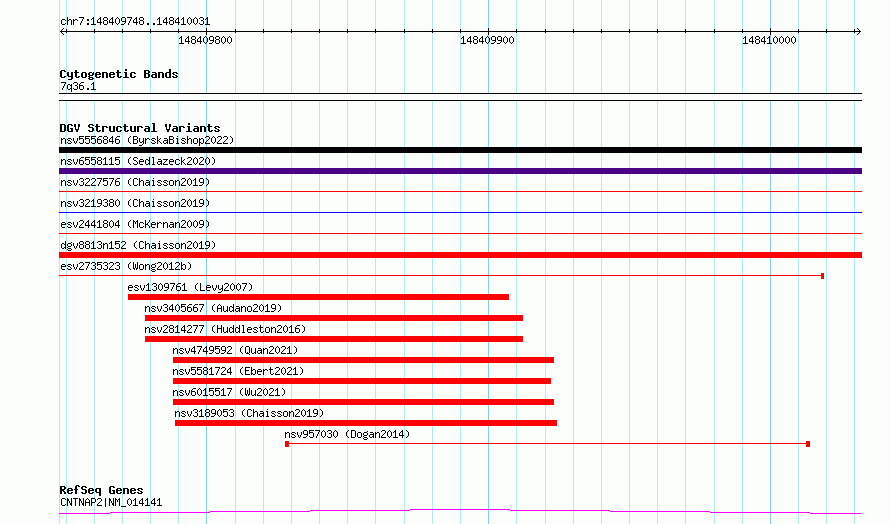Click the ruler's right scroll arrow
The height and width of the screenshot is (524, 890).
[858, 32]
